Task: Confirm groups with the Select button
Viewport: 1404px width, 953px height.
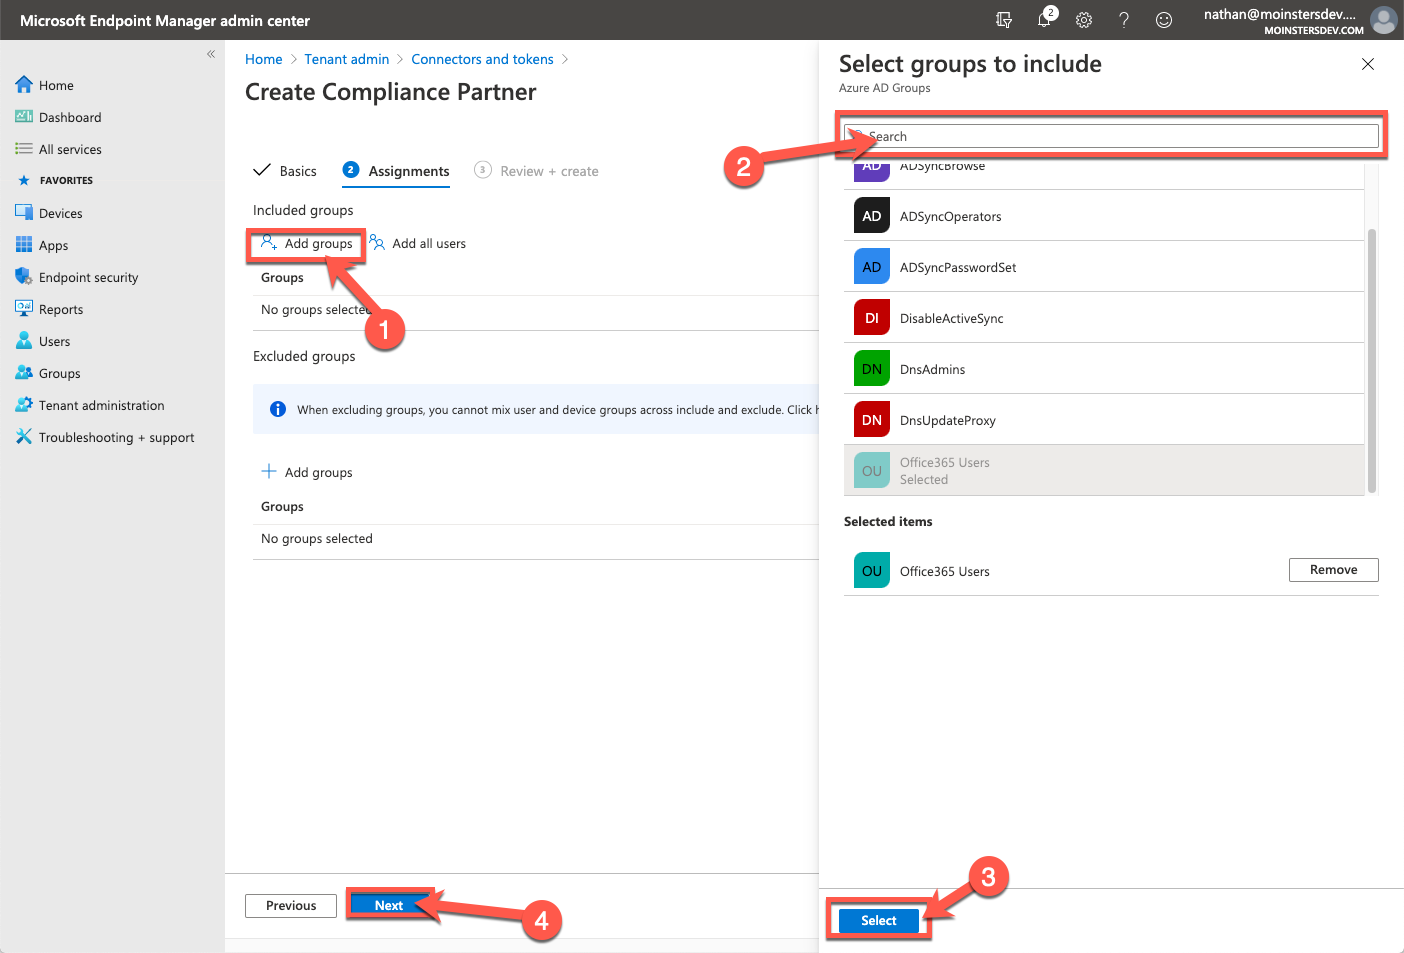Action: click(877, 920)
